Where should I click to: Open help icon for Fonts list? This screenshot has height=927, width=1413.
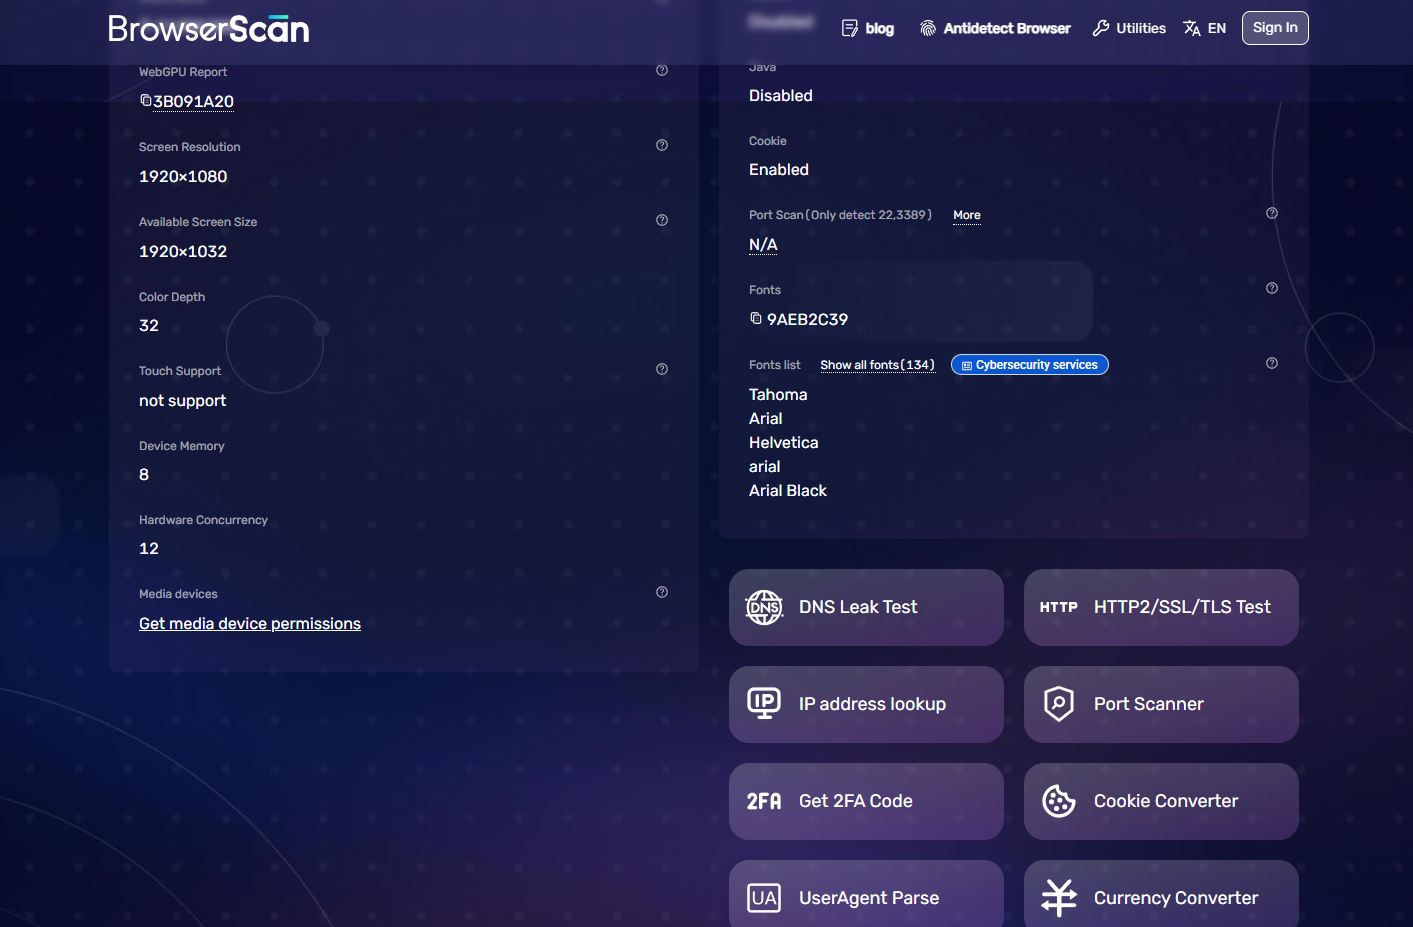(1272, 363)
